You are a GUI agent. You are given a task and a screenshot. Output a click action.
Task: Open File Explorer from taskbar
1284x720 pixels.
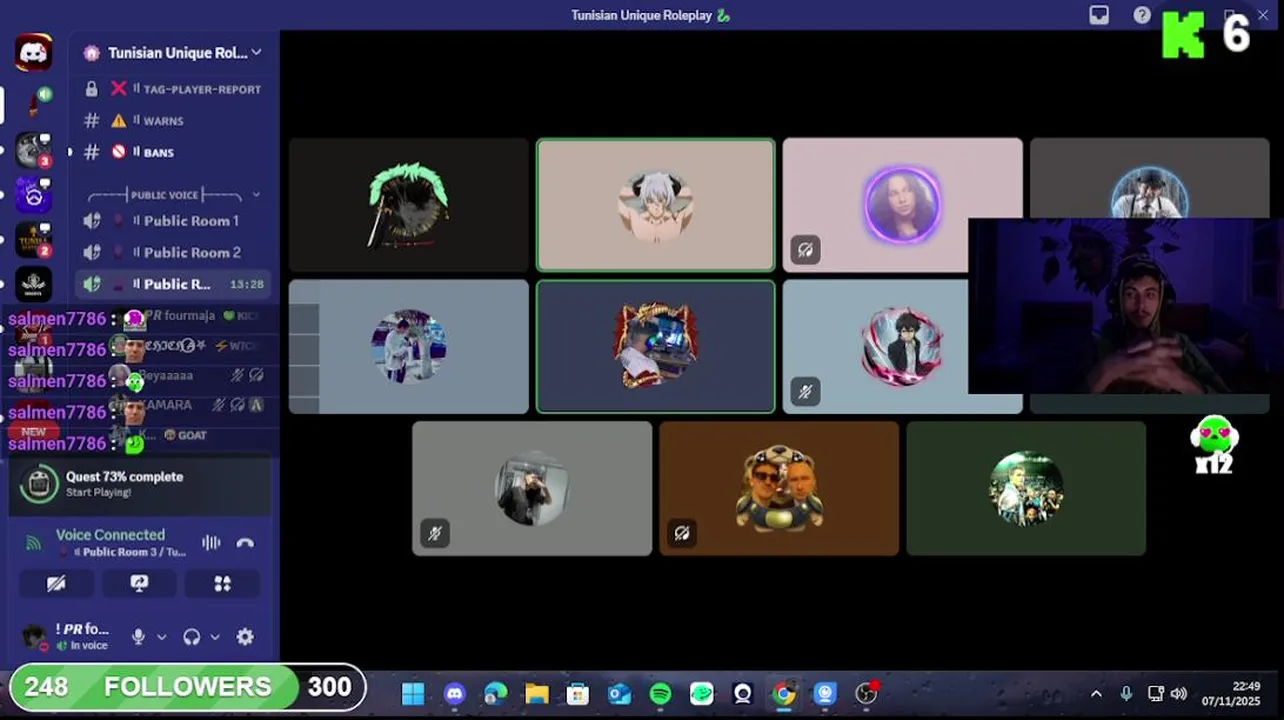click(537, 693)
